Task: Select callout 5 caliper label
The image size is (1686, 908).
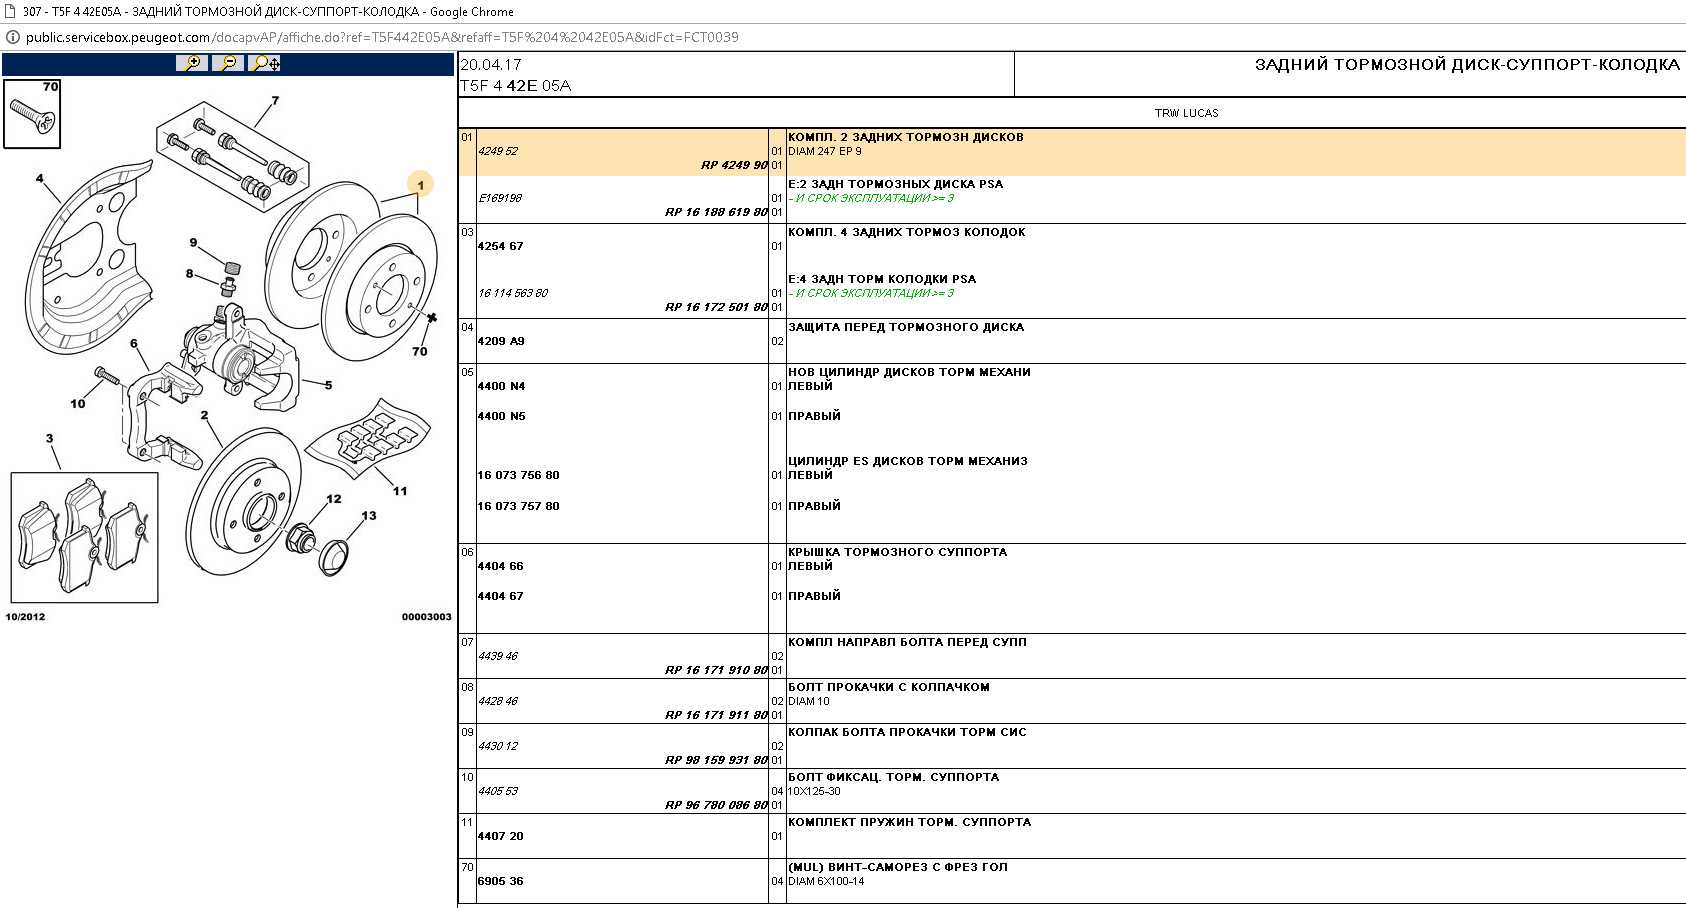Action: click(x=328, y=385)
